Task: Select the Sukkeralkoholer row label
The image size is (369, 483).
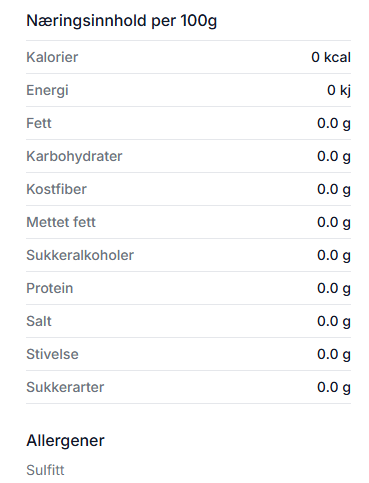Action: (80, 255)
